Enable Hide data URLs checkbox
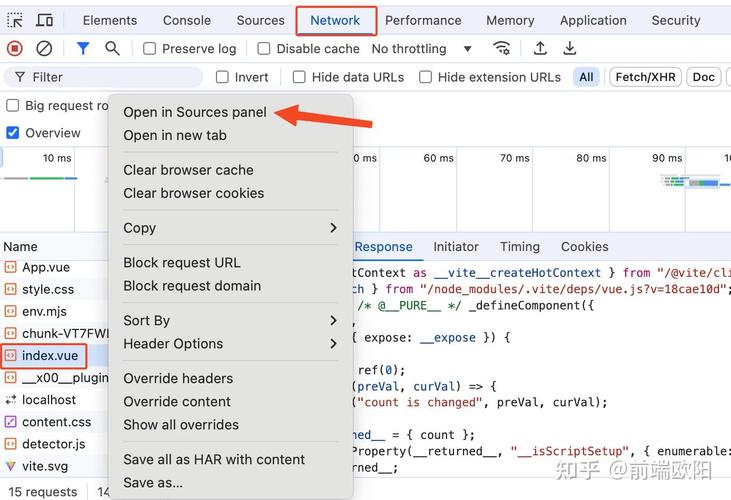The width and height of the screenshot is (731, 500). [299, 77]
